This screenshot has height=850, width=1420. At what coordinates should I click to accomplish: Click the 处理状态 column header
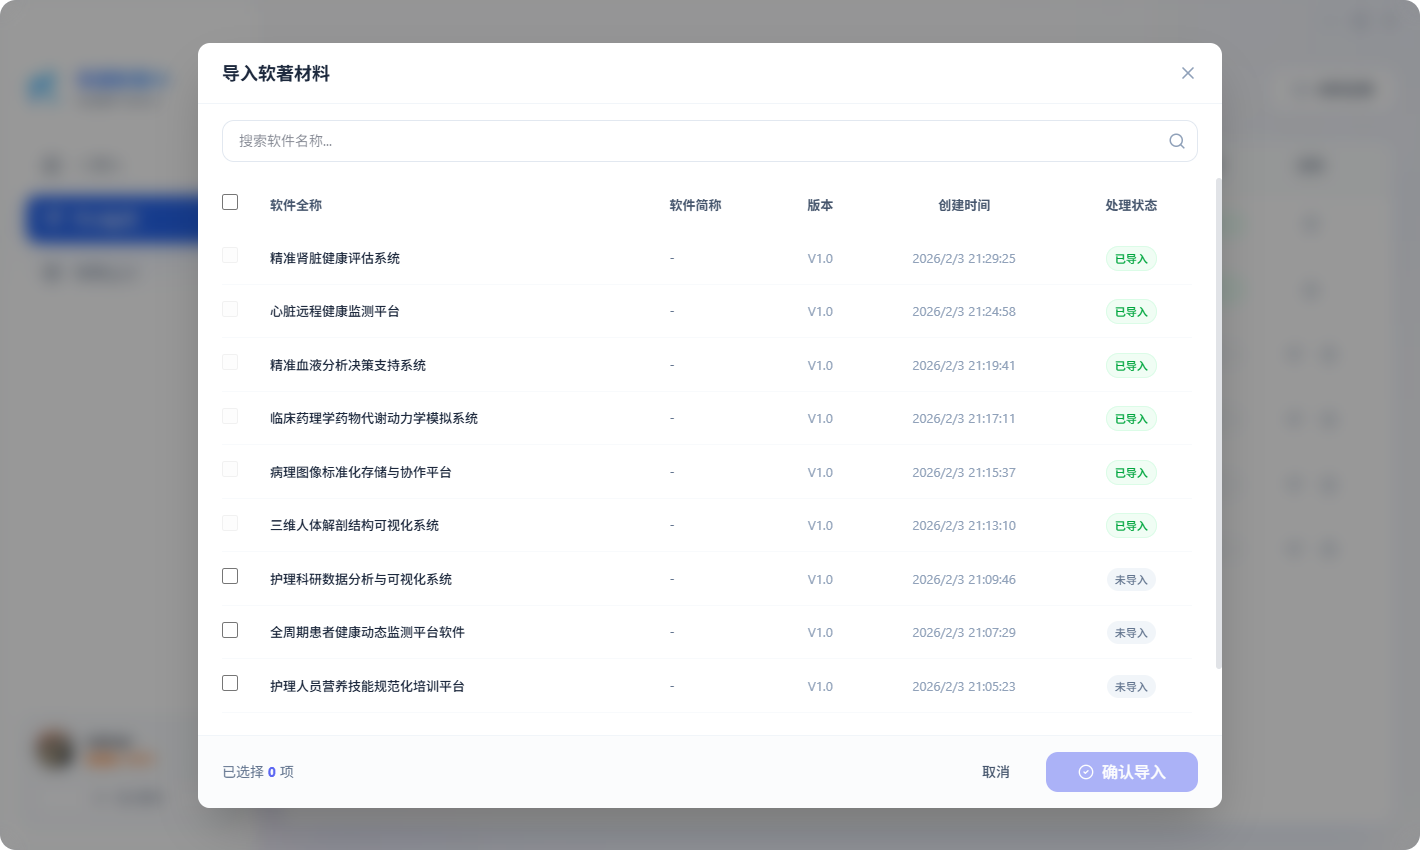coord(1131,205)
